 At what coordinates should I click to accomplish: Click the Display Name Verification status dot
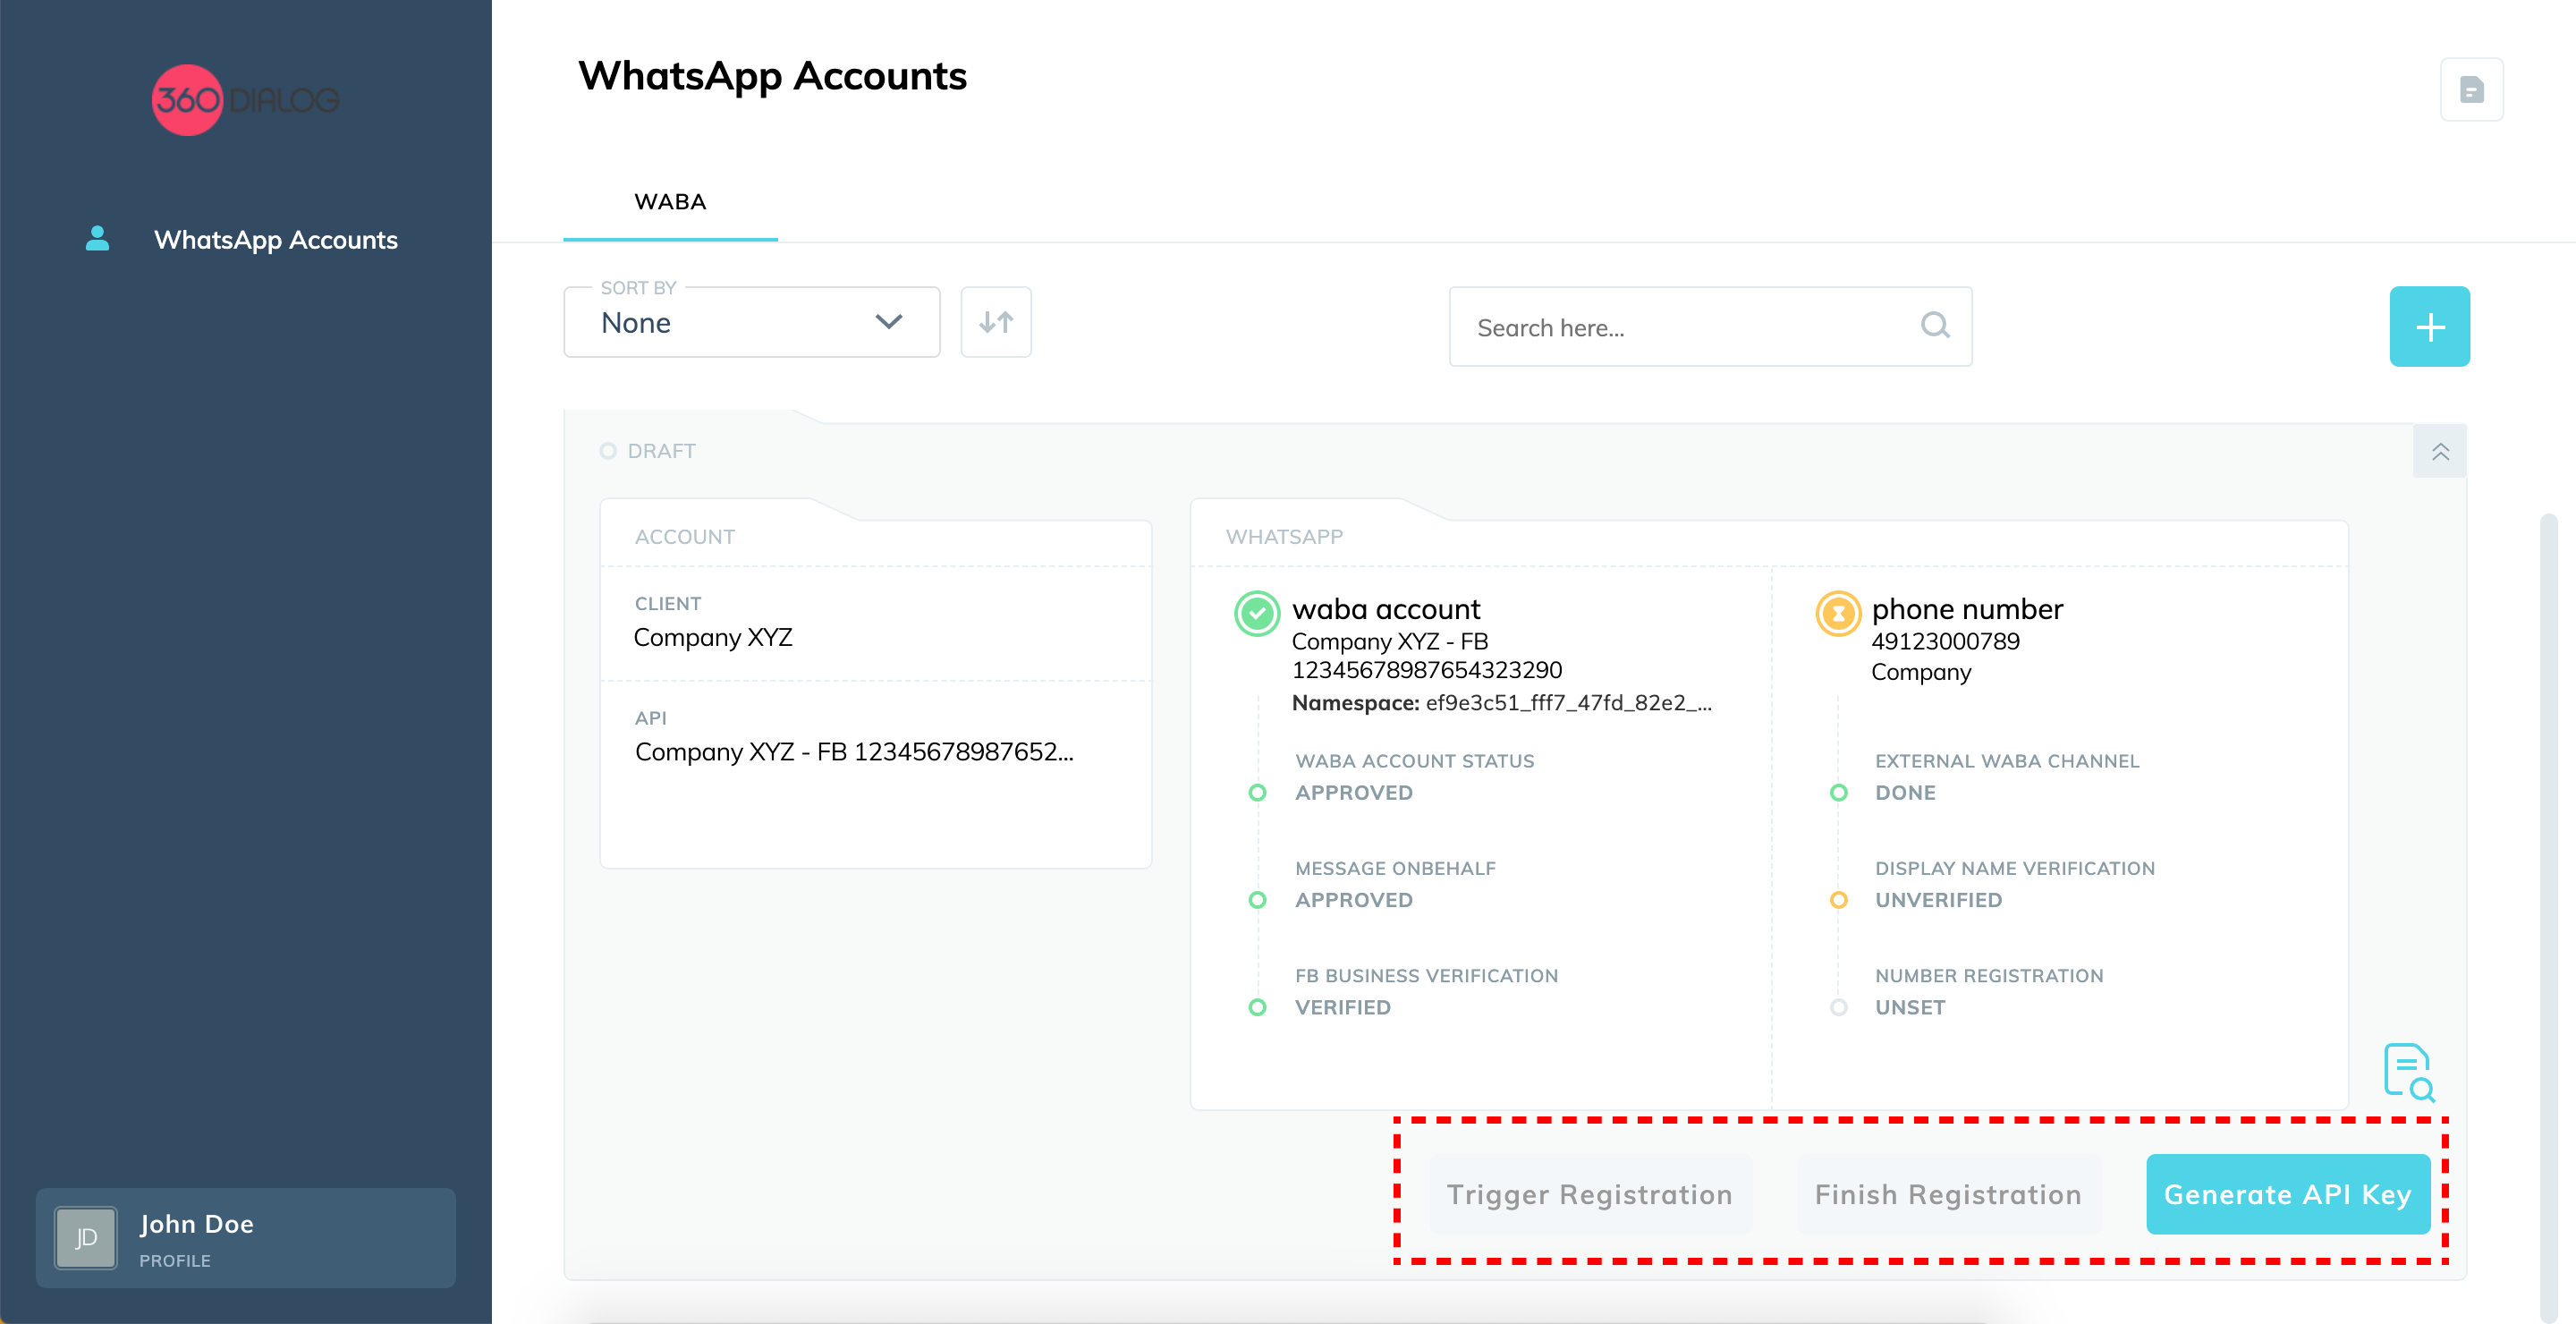(x=1838, y=900)
